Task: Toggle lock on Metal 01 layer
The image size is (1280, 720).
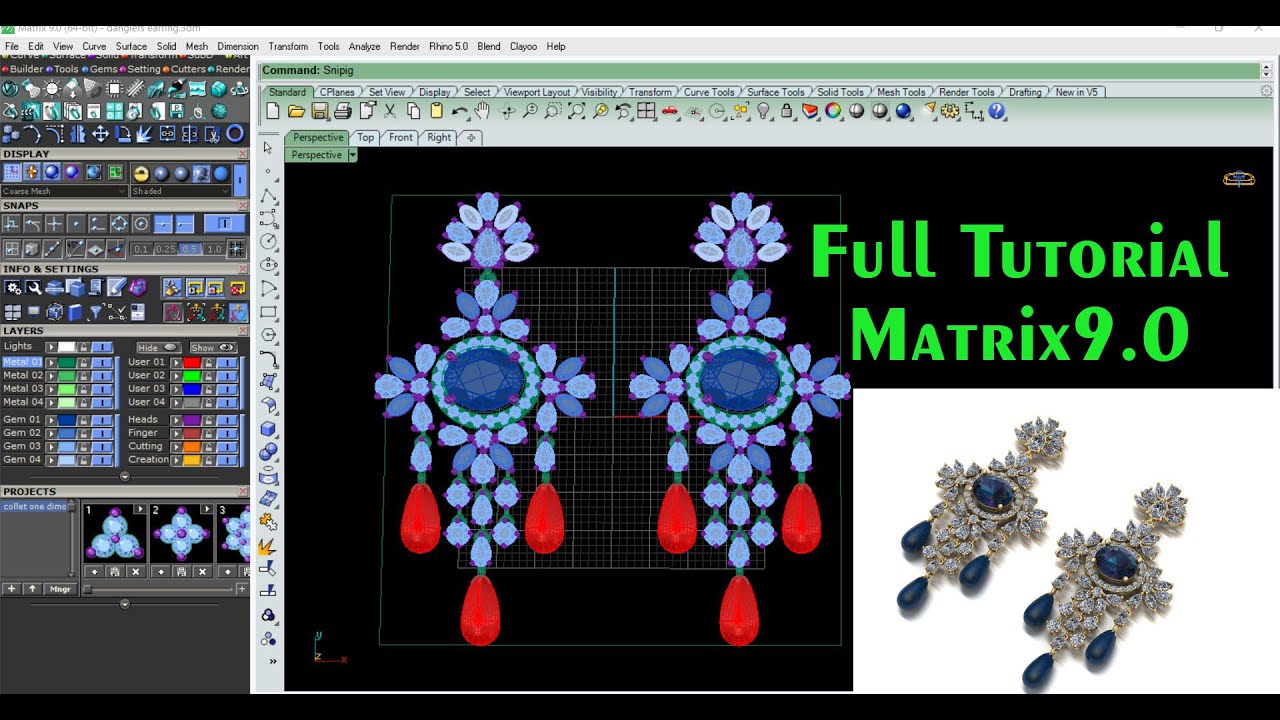Action: [85, 362]
